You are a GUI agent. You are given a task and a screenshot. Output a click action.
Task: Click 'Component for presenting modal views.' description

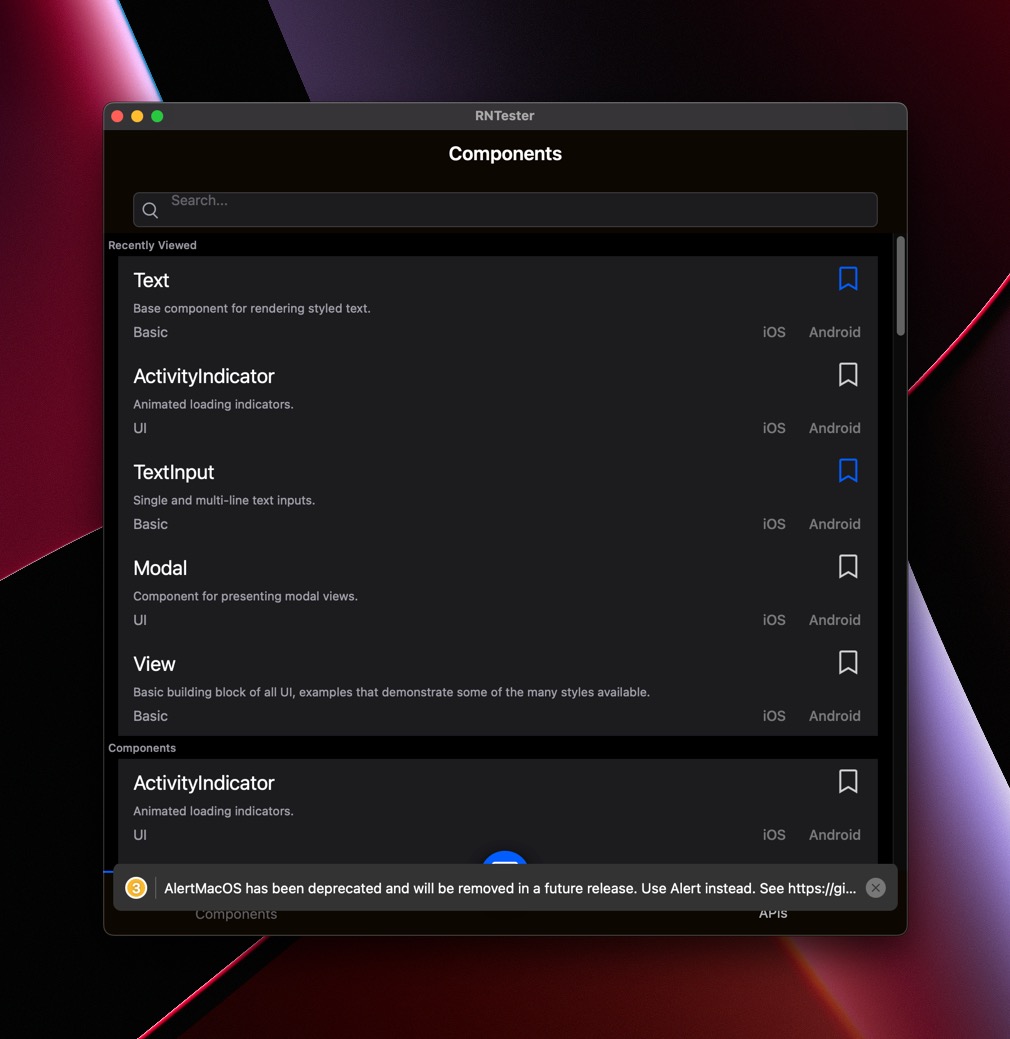click(245, 596)
